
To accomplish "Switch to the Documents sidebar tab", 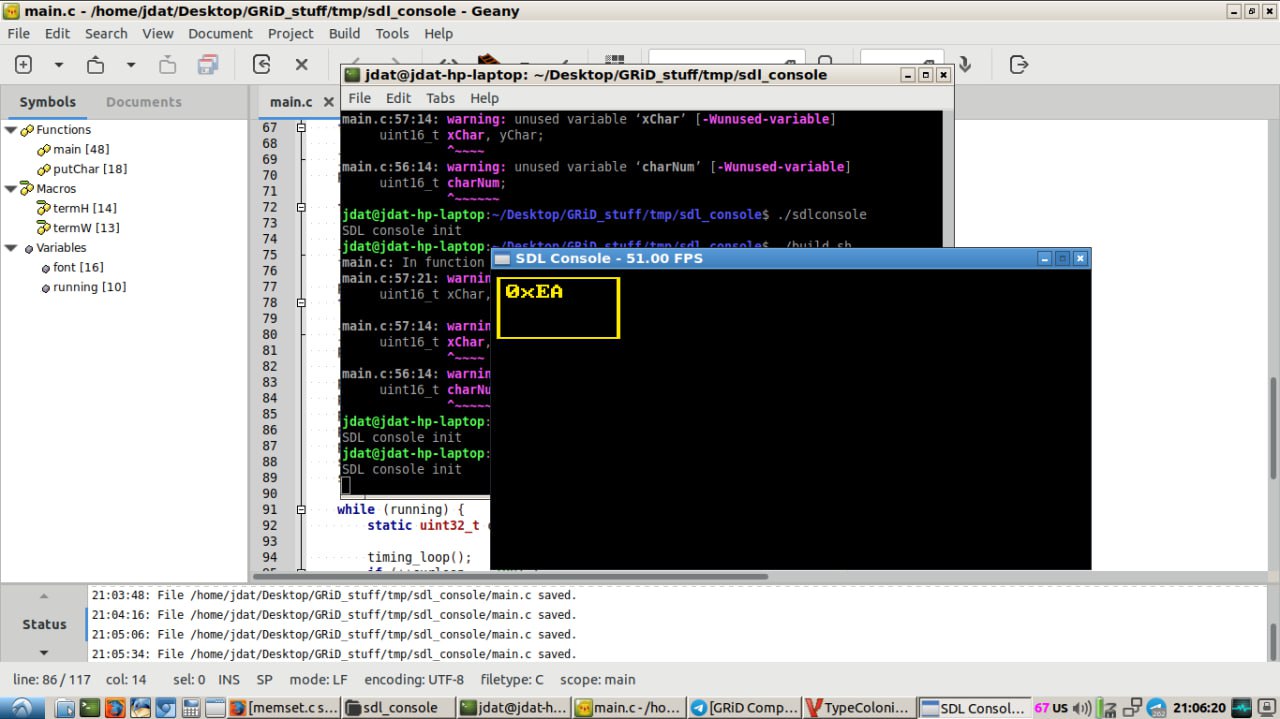I will pos(143,102).
